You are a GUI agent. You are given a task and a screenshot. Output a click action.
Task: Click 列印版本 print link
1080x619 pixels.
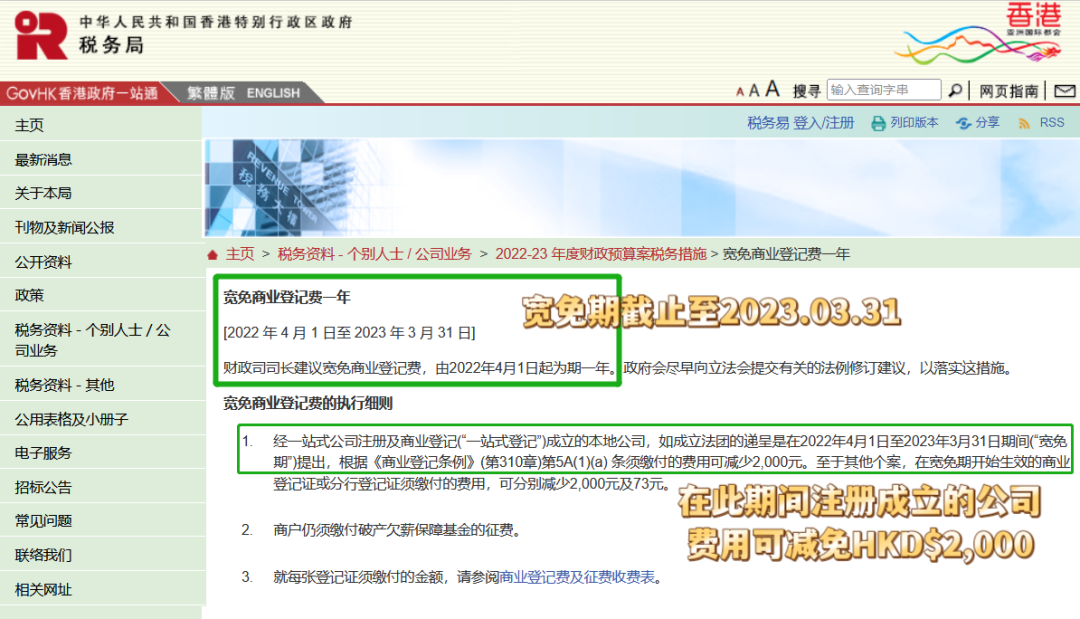point(914,123)
